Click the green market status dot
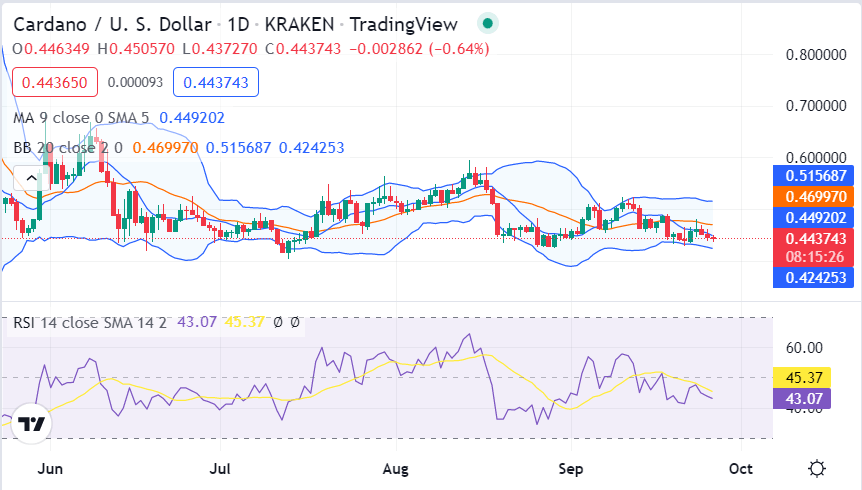Screen dimensions: 862x490 tap(487, 24)
